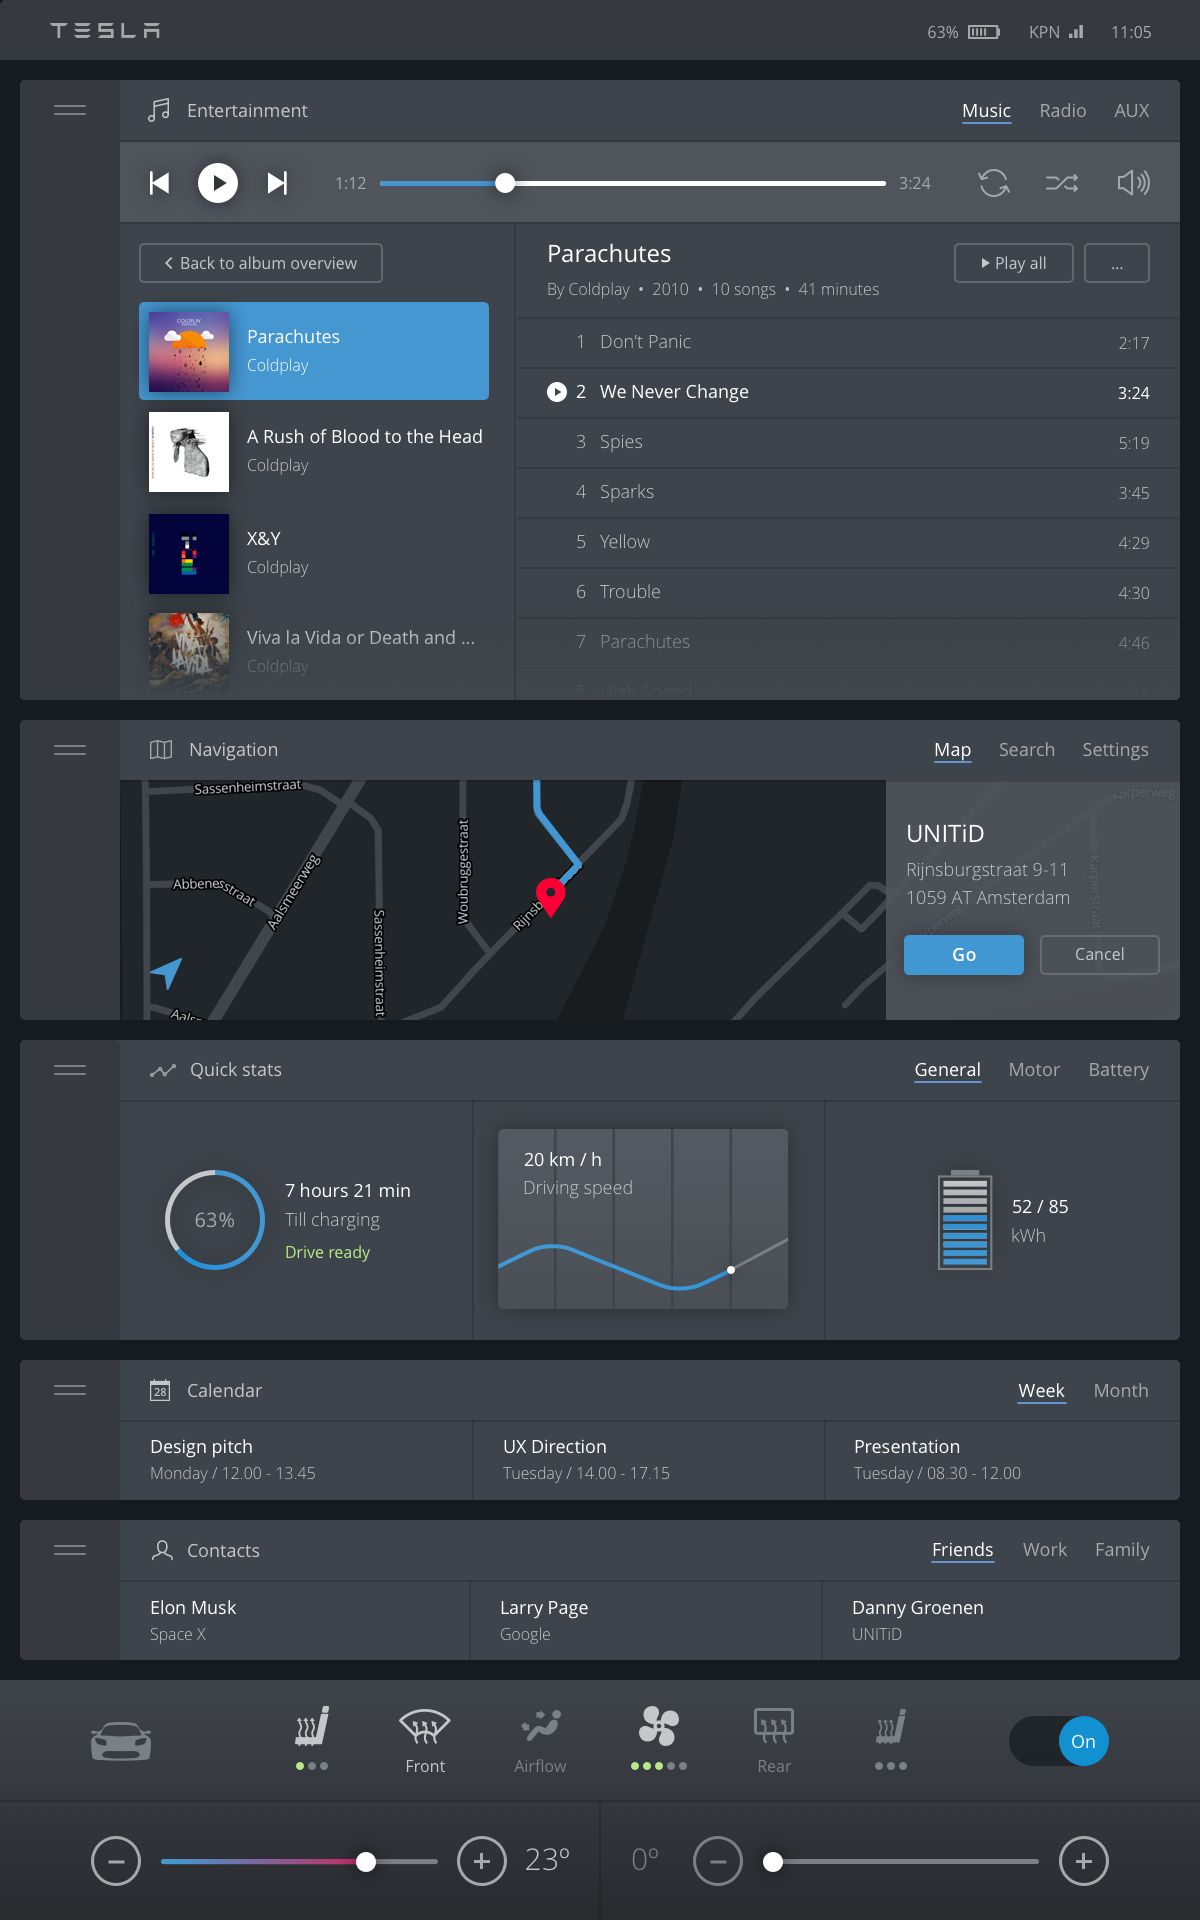Click the song progress bar knob
Screen dimensions: 1200x1920
[x=506, y=183]
